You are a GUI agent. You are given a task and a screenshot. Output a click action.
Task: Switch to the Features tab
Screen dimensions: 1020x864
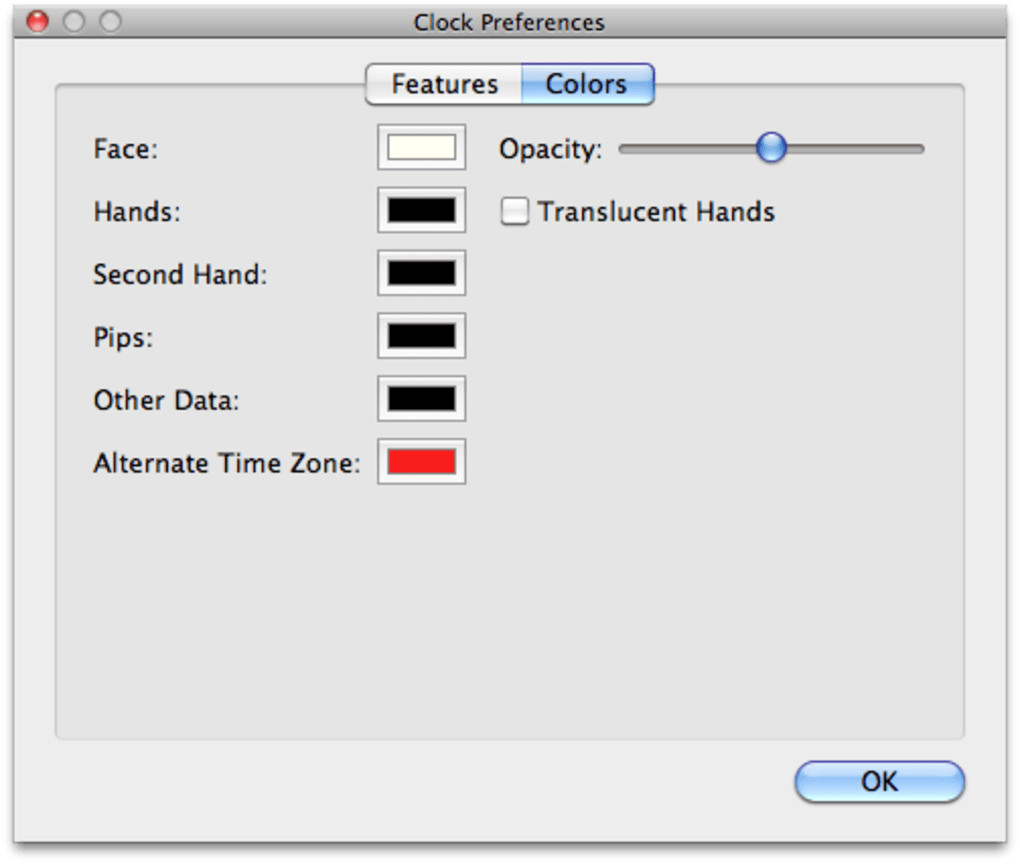444,84
